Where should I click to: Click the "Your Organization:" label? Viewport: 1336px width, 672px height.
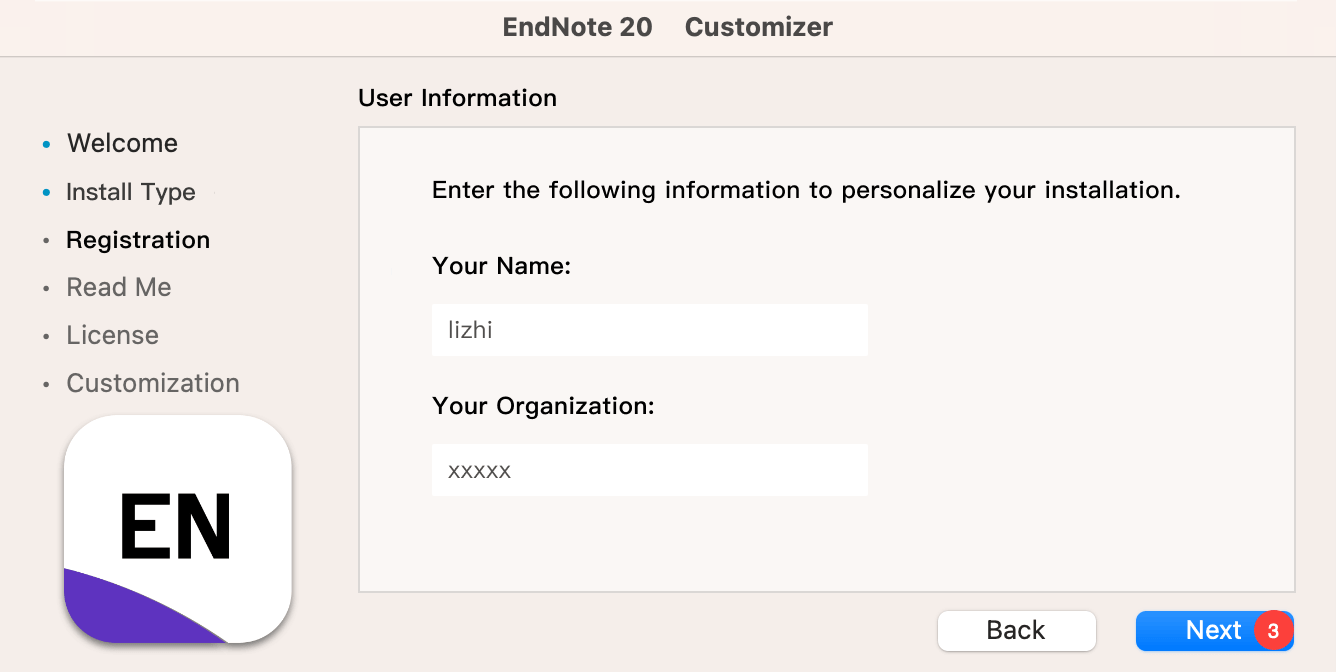(543, 406)
